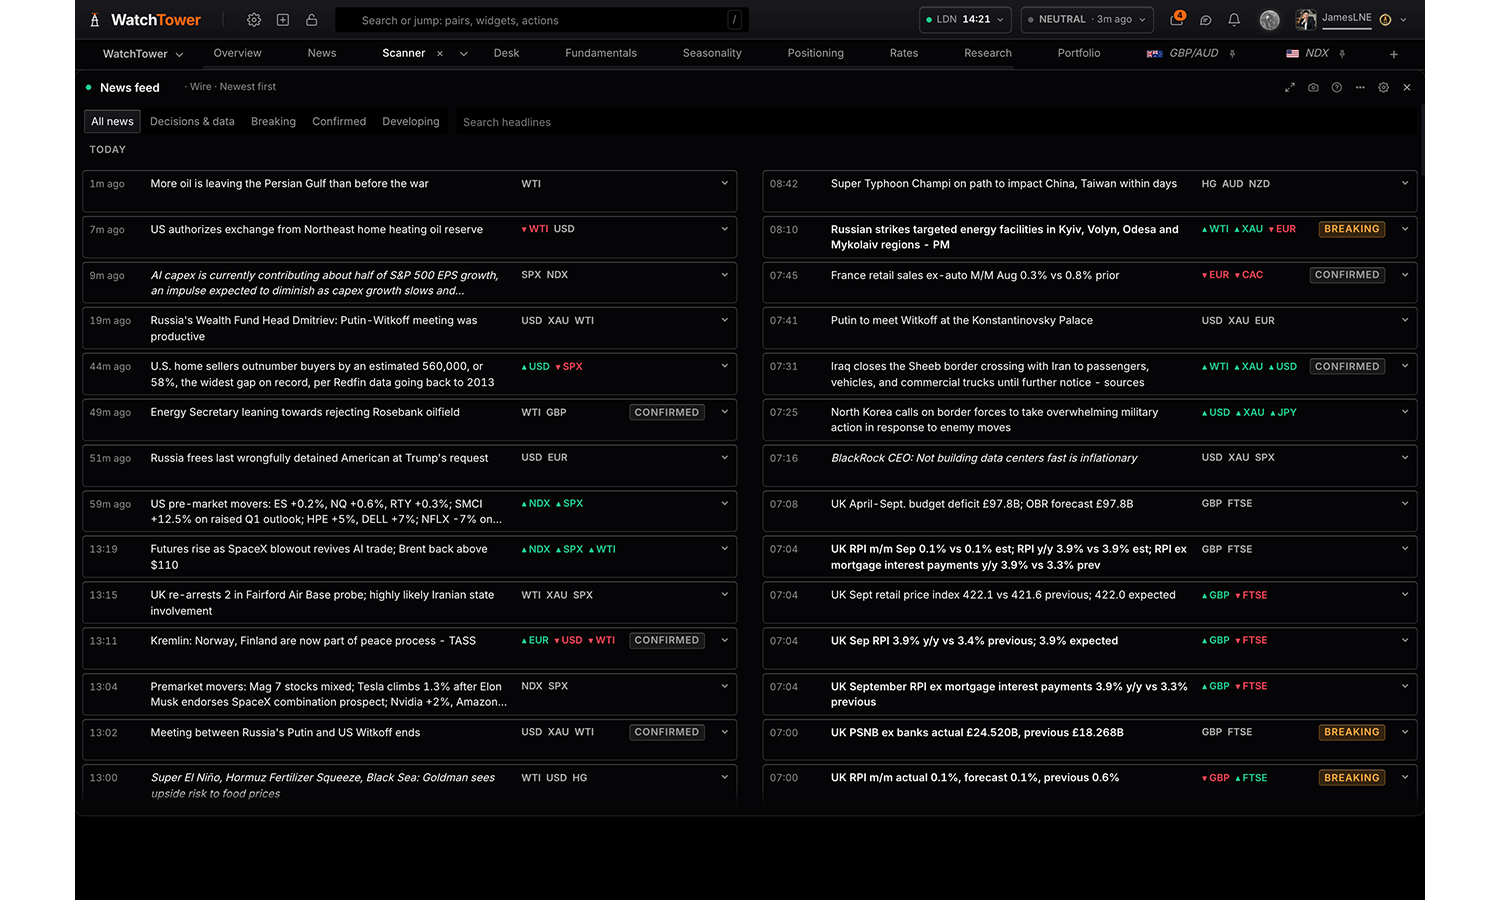
Task: Expand the 'More oil is leaving the Persian Gulf' story
Action: click(x=725, y=184)
